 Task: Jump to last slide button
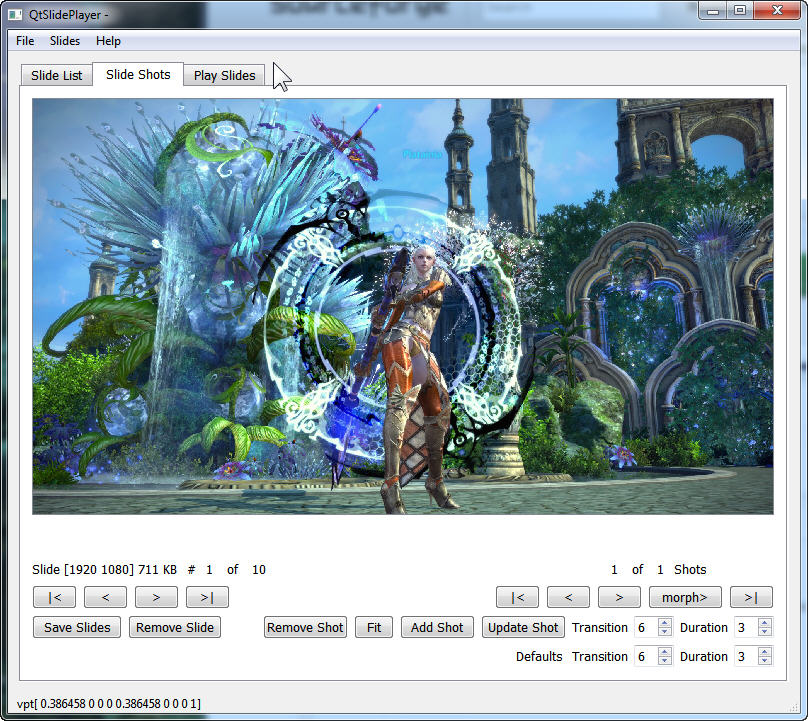207,597
